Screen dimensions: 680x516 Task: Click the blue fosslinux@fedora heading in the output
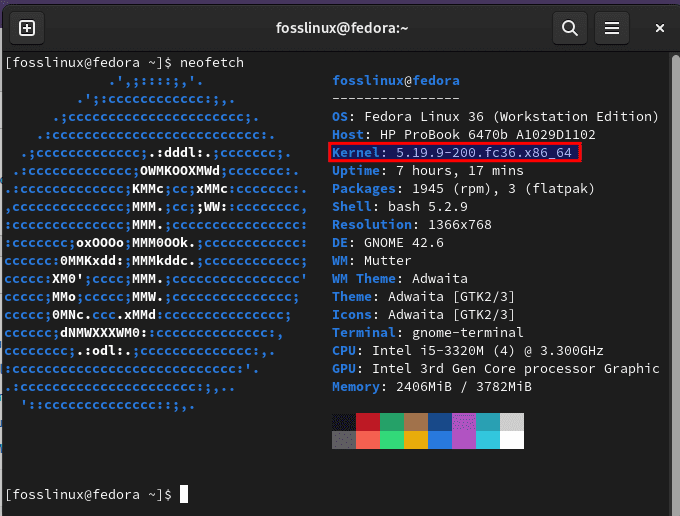click(396, 81)
